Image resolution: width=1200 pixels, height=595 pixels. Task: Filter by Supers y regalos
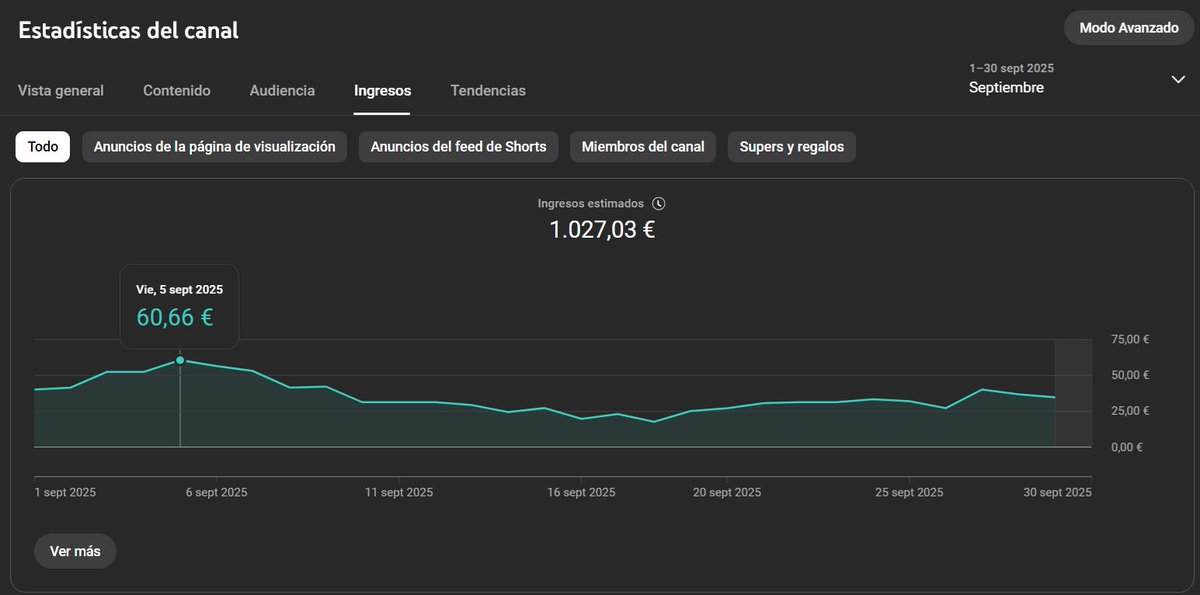792,146
